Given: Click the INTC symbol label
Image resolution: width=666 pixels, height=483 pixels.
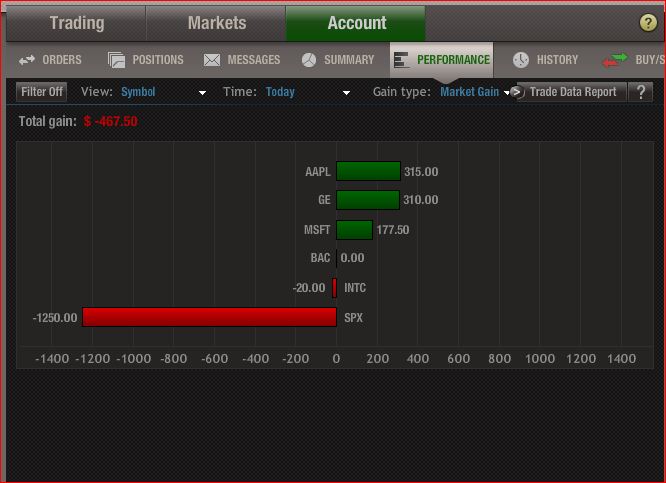Looking at the screenshot, I should (x=355, y=288).
